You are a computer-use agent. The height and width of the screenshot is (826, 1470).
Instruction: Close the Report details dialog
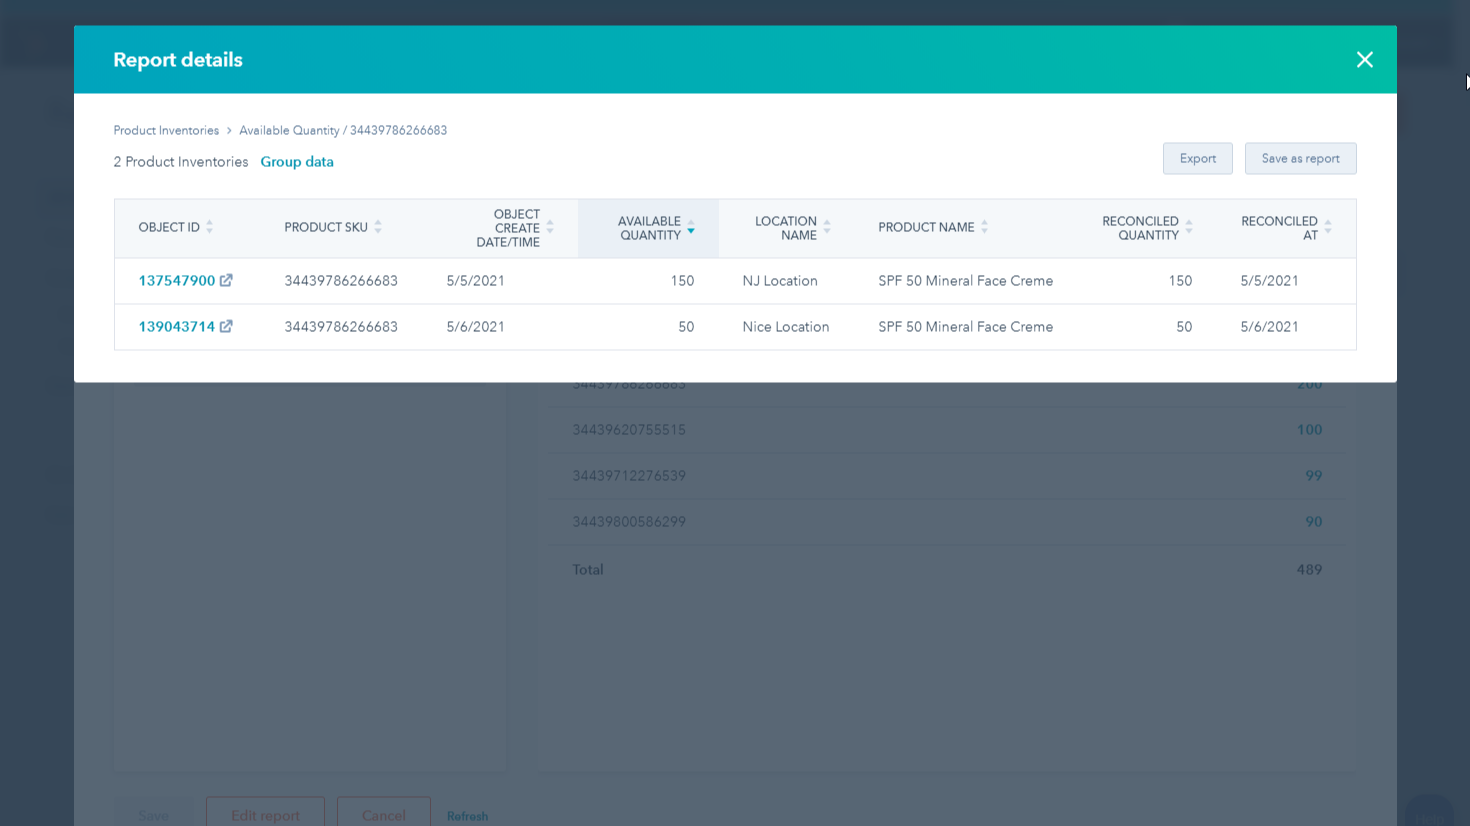click(1364, 60)
